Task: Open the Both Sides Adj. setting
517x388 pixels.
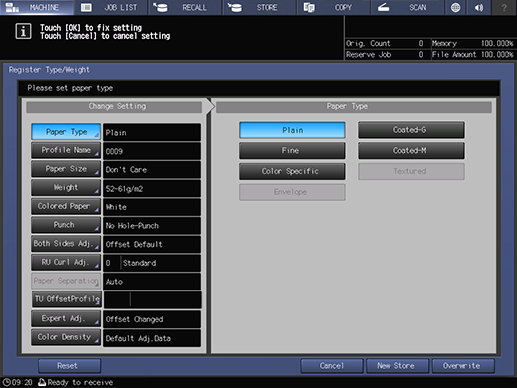Action: pos(66,244)
